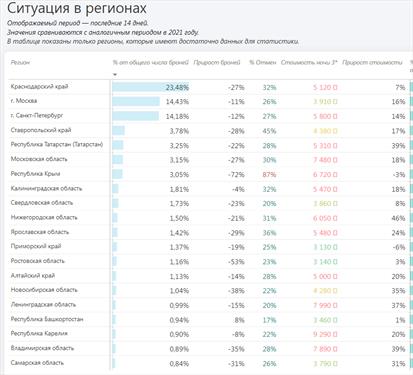The width and height of the screenshot is (413, 375).
Task: Click the 46% cost growth value
Action: click(x=398, y=218)
